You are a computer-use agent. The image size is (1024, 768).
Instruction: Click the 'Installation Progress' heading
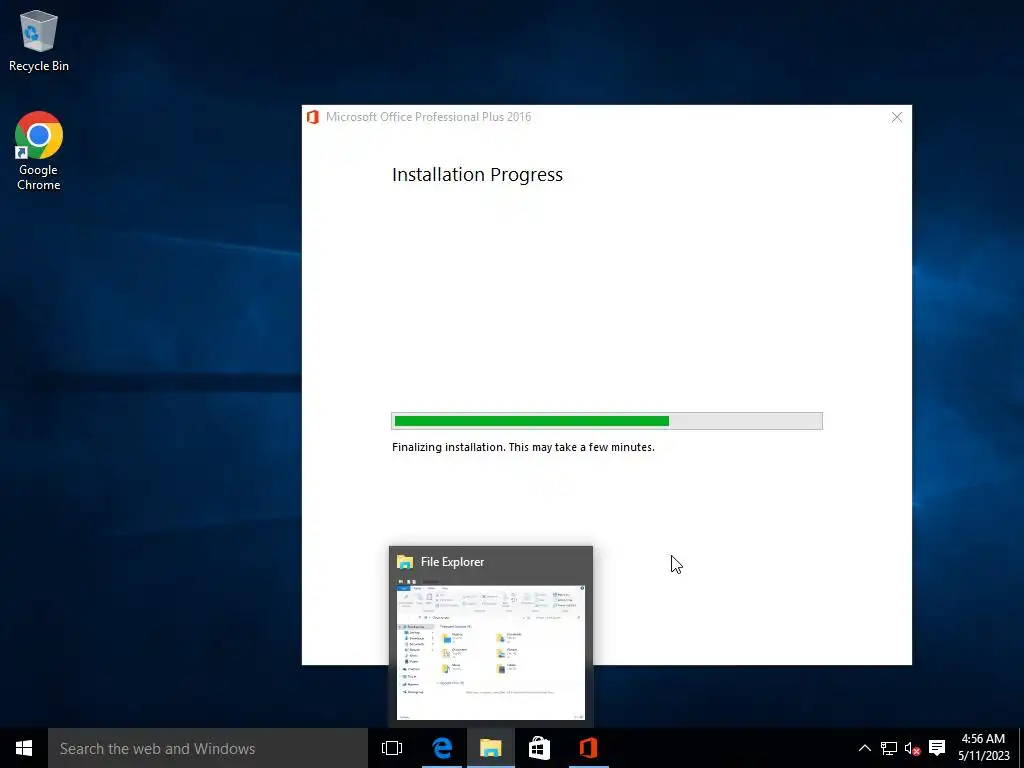point(477,174)
